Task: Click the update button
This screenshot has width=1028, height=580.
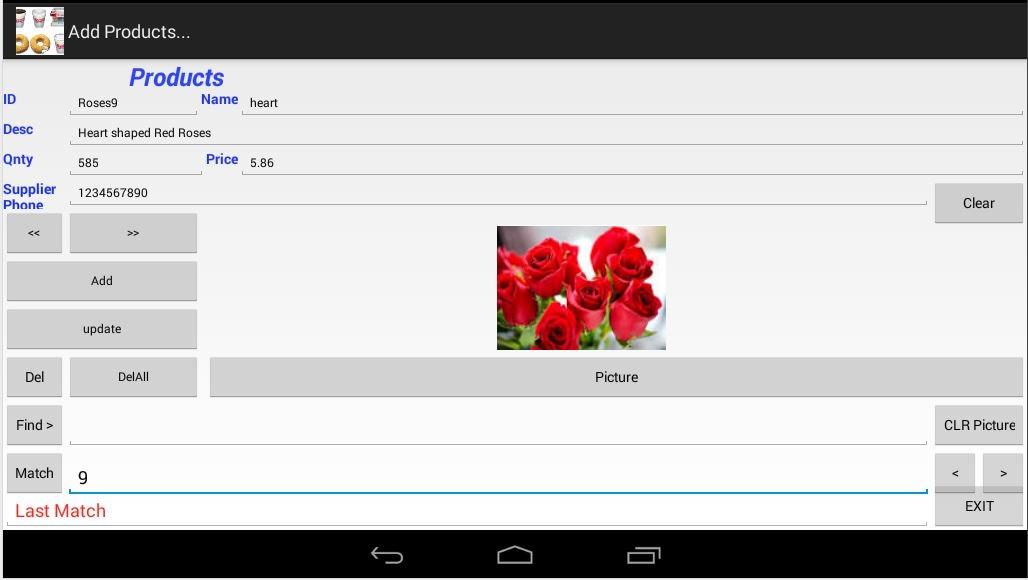Action: click(102, 328)
